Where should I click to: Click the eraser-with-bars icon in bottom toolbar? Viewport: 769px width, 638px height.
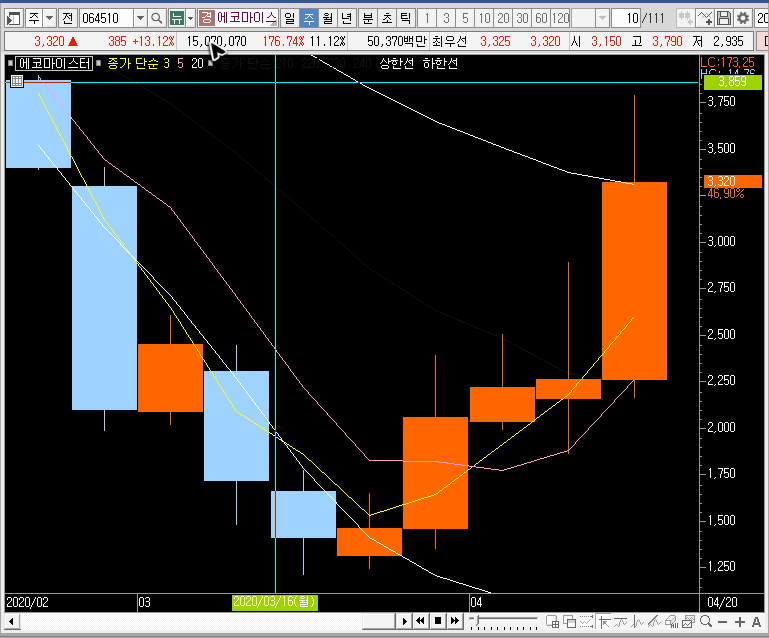(671, 622)
